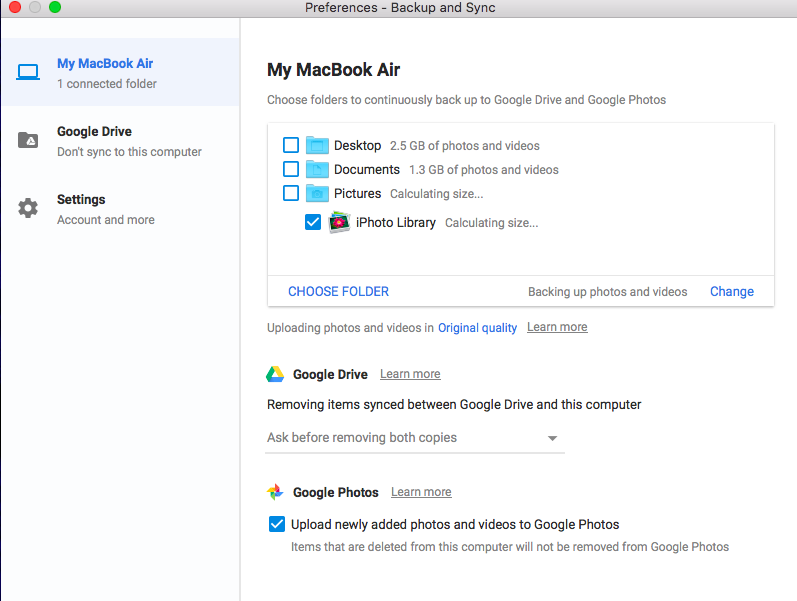Click the CHOOSE FOLDER button
The width and height of the screenshot is (797, 601).
coord(339,291)
